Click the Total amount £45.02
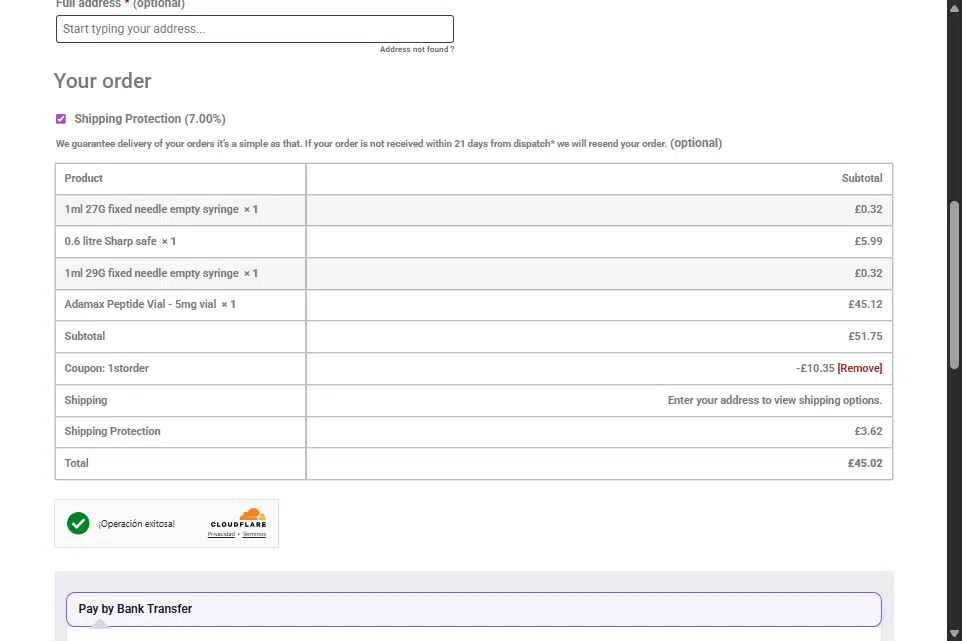 coord(865,463)
